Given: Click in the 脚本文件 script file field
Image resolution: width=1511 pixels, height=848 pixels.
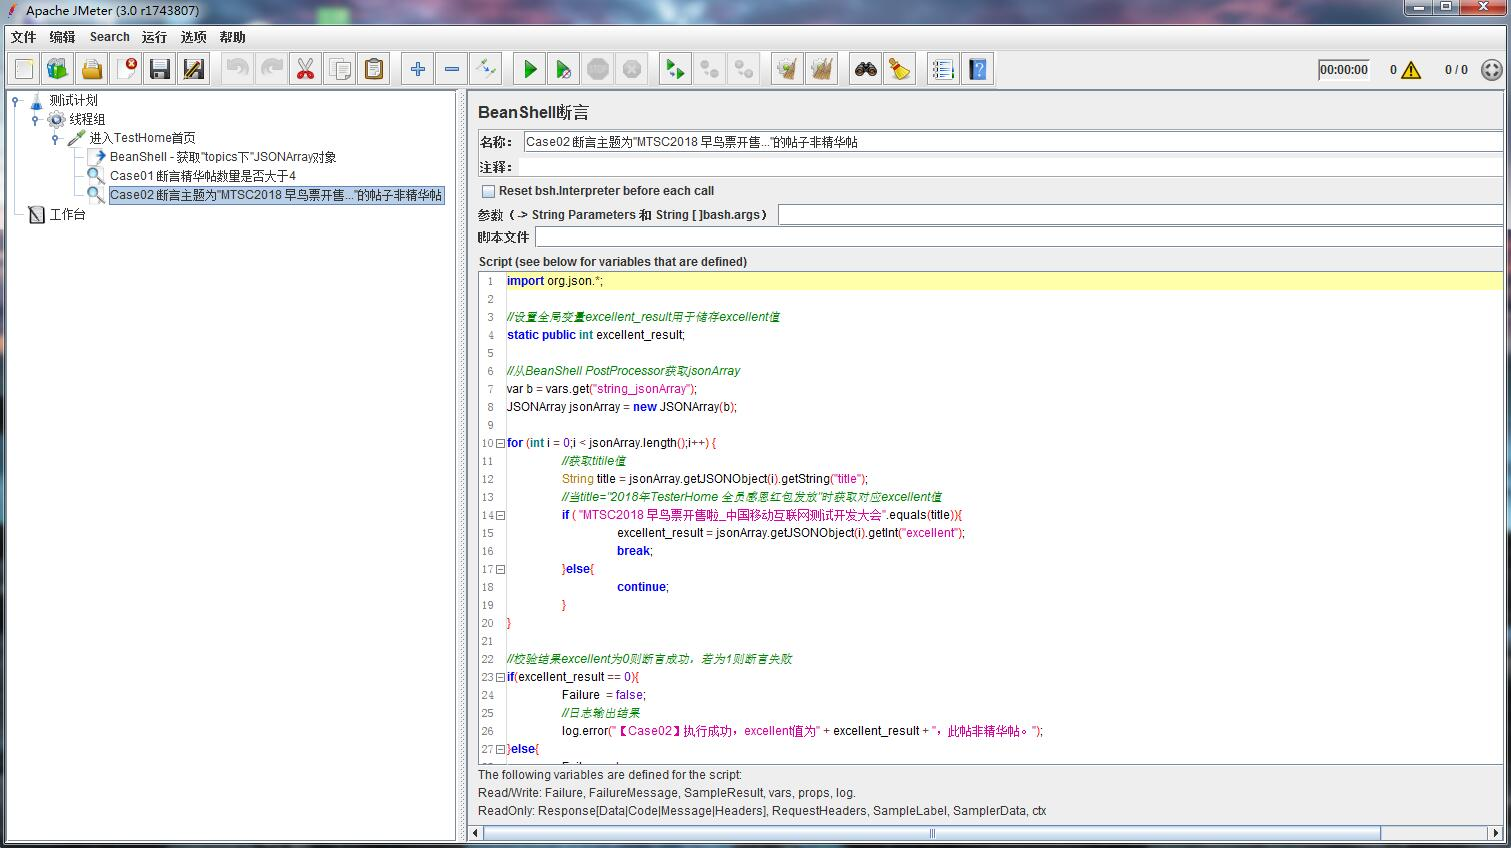Looking at the screenshot, I should 1019,237.
